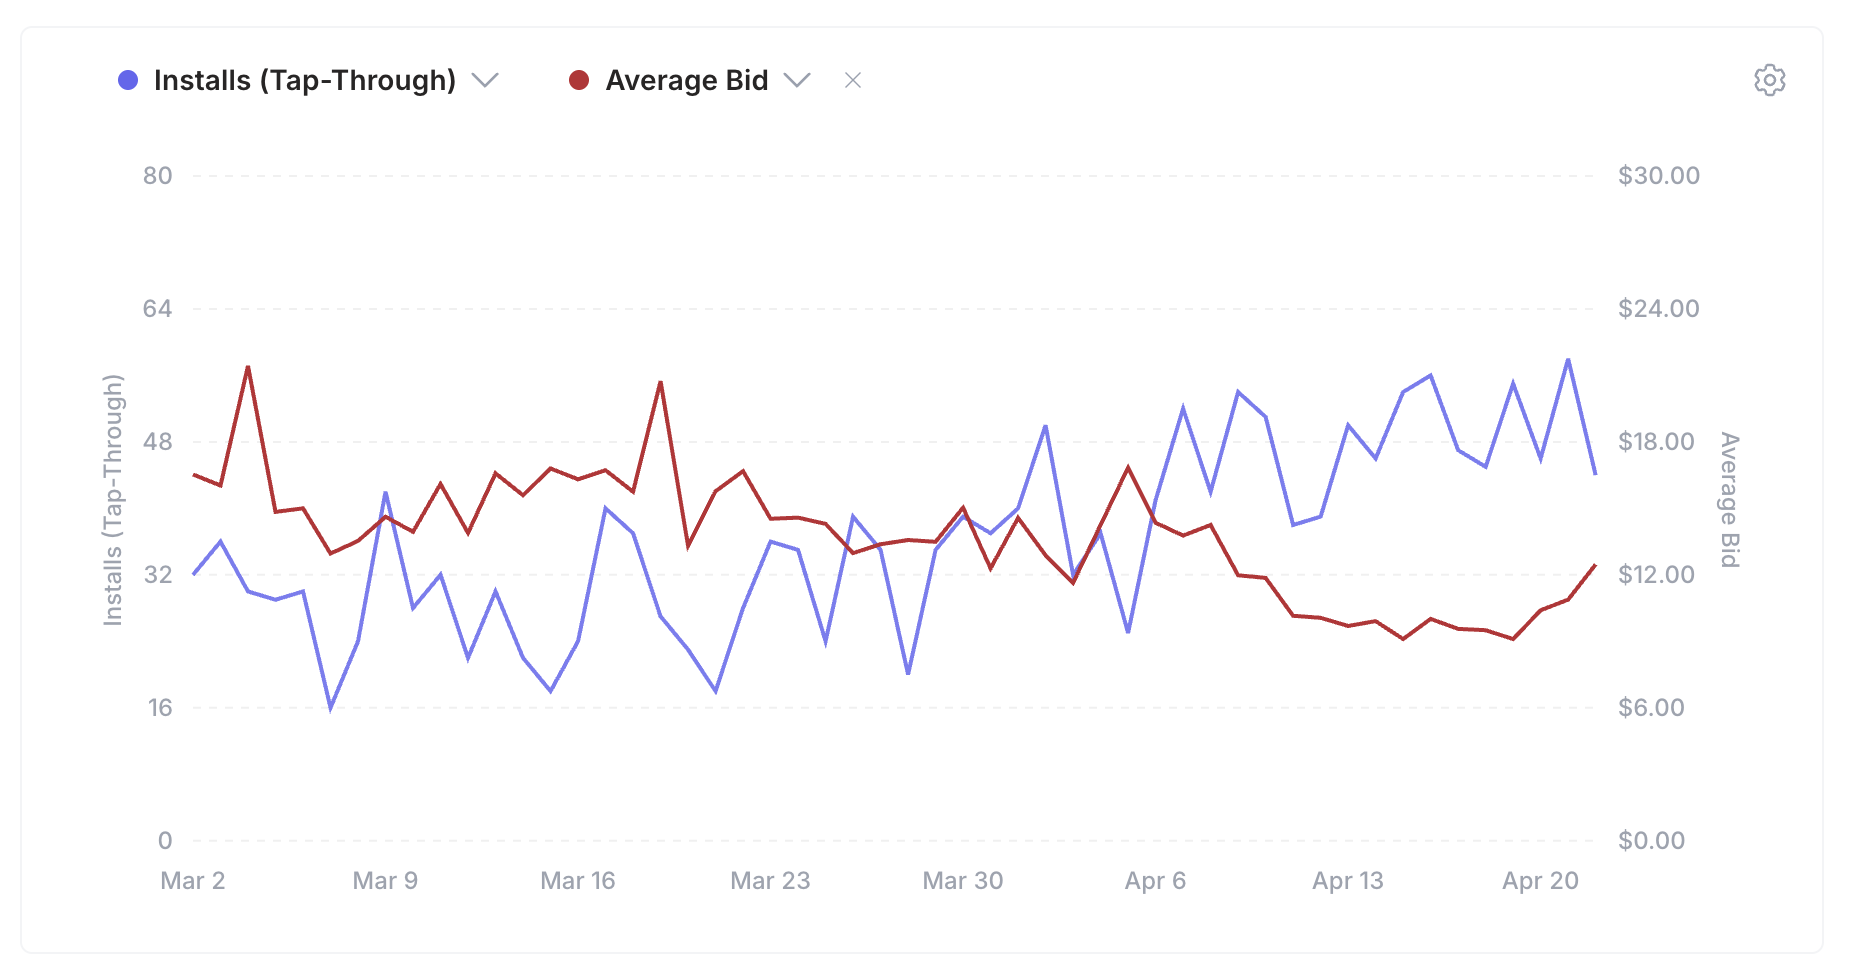Expand the chevron beside Average Bid
The width and height of the screenshot is (1856, 976).
(x=798, y=80)
